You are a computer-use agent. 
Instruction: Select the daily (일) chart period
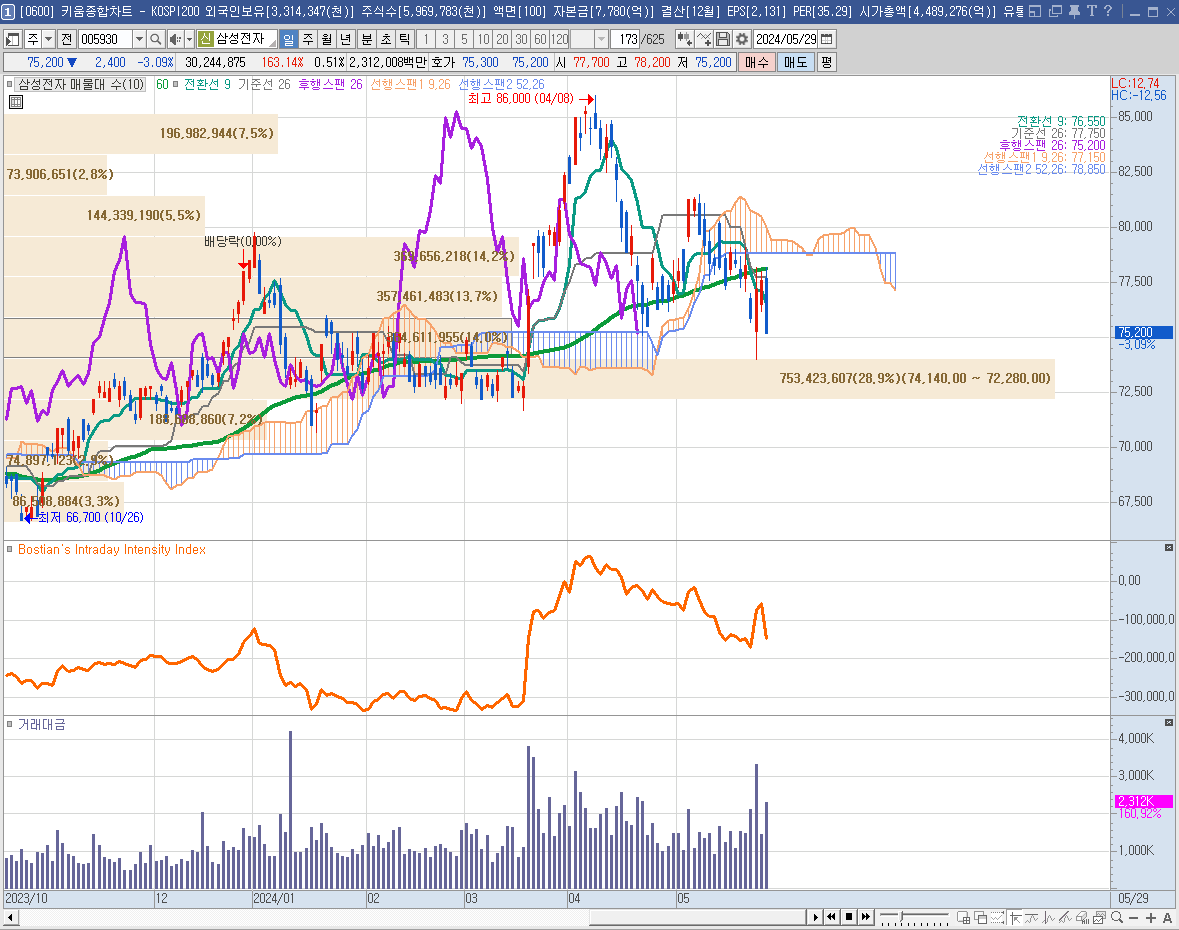point(289,39)
